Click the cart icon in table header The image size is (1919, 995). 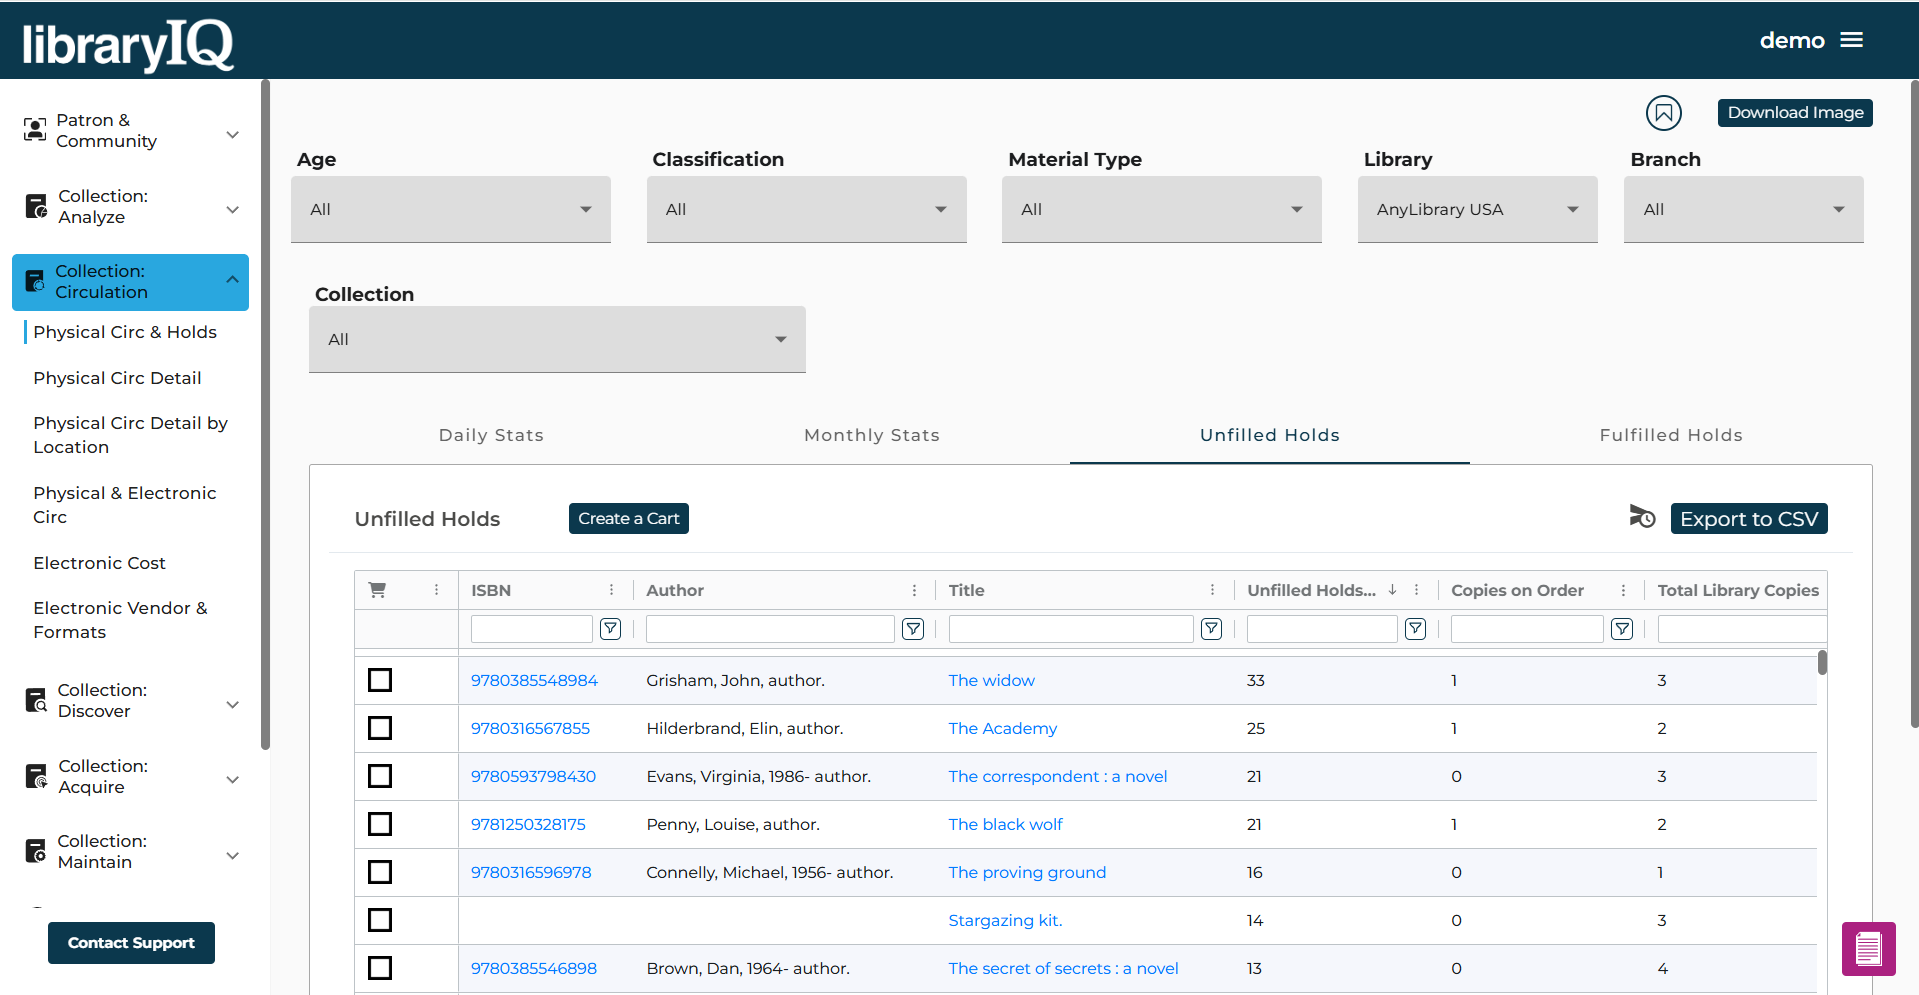[x=377, y=590]
